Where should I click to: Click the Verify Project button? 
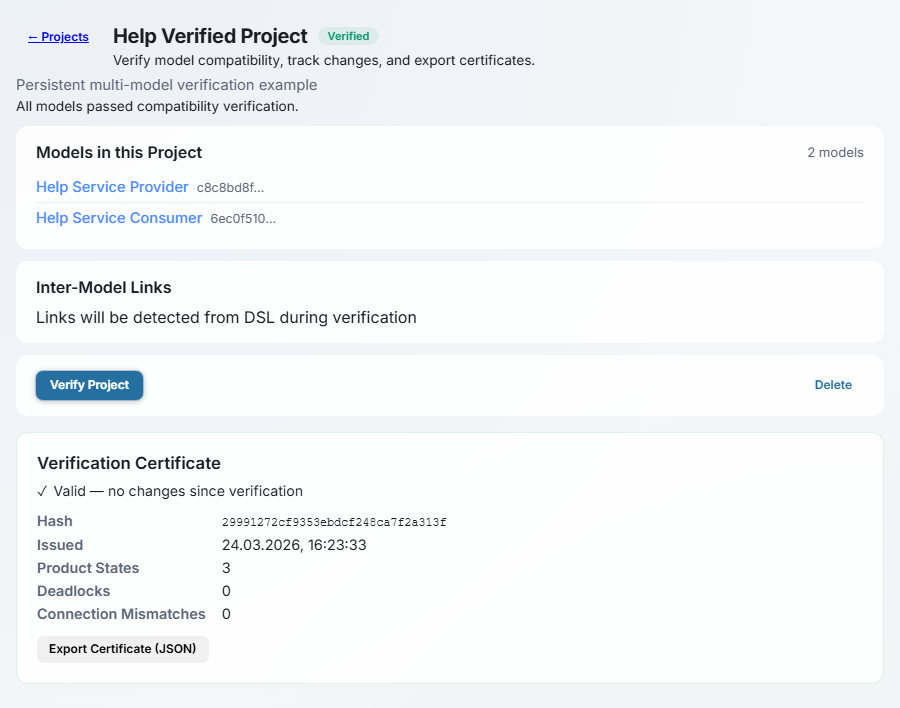(x=89, y=385)
